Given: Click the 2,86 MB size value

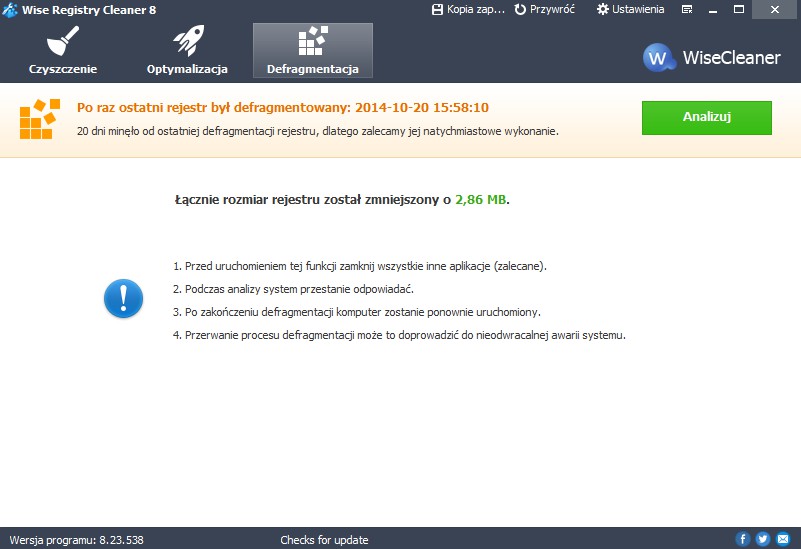Looking at the screenshot, I should [x=481, y=200].
